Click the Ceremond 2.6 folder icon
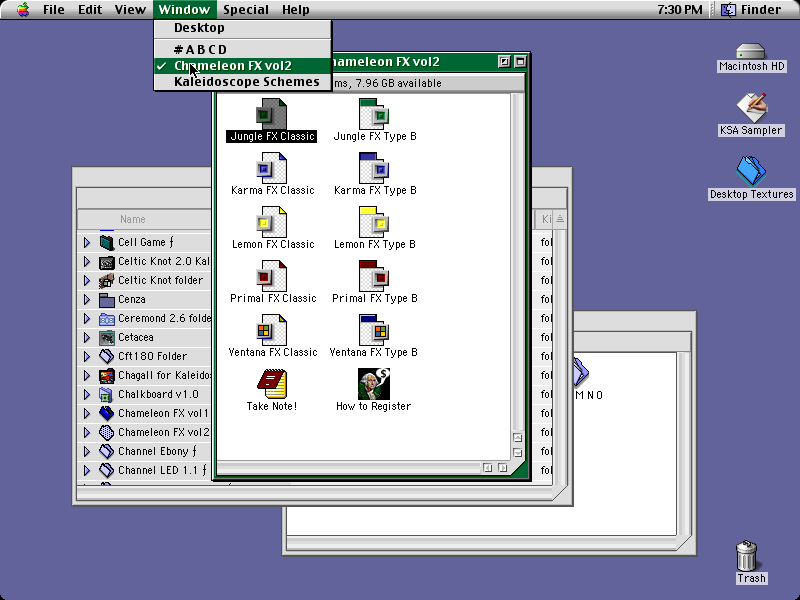800x600 pixels. pos(106,319)
